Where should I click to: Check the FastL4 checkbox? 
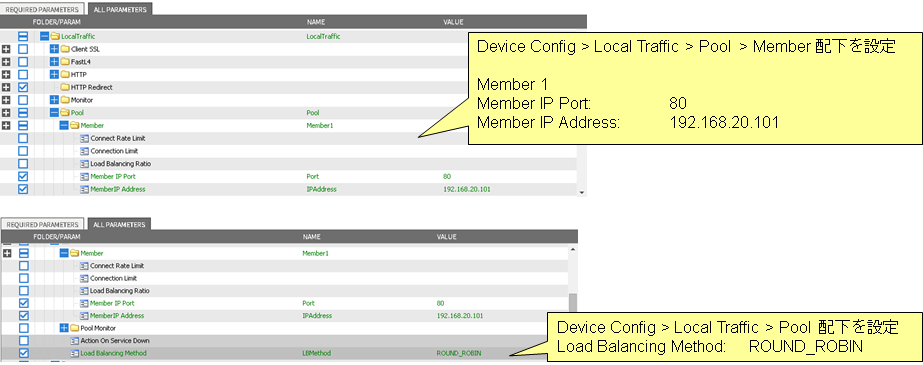[23, 62]
